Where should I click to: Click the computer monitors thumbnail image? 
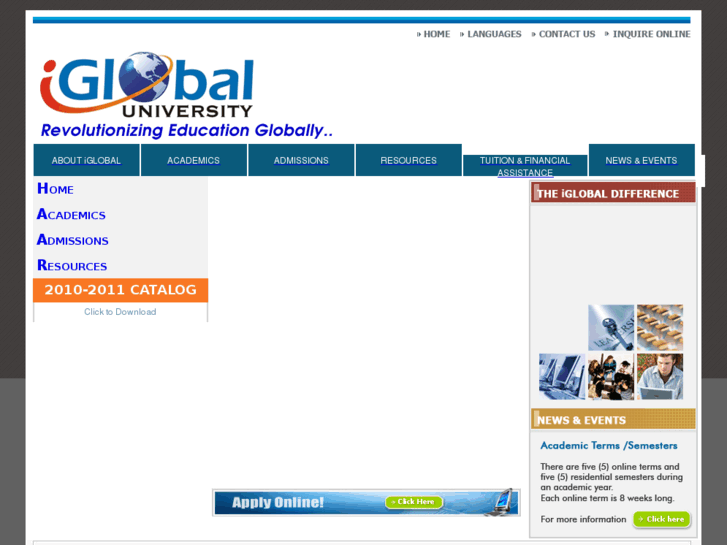562,377
